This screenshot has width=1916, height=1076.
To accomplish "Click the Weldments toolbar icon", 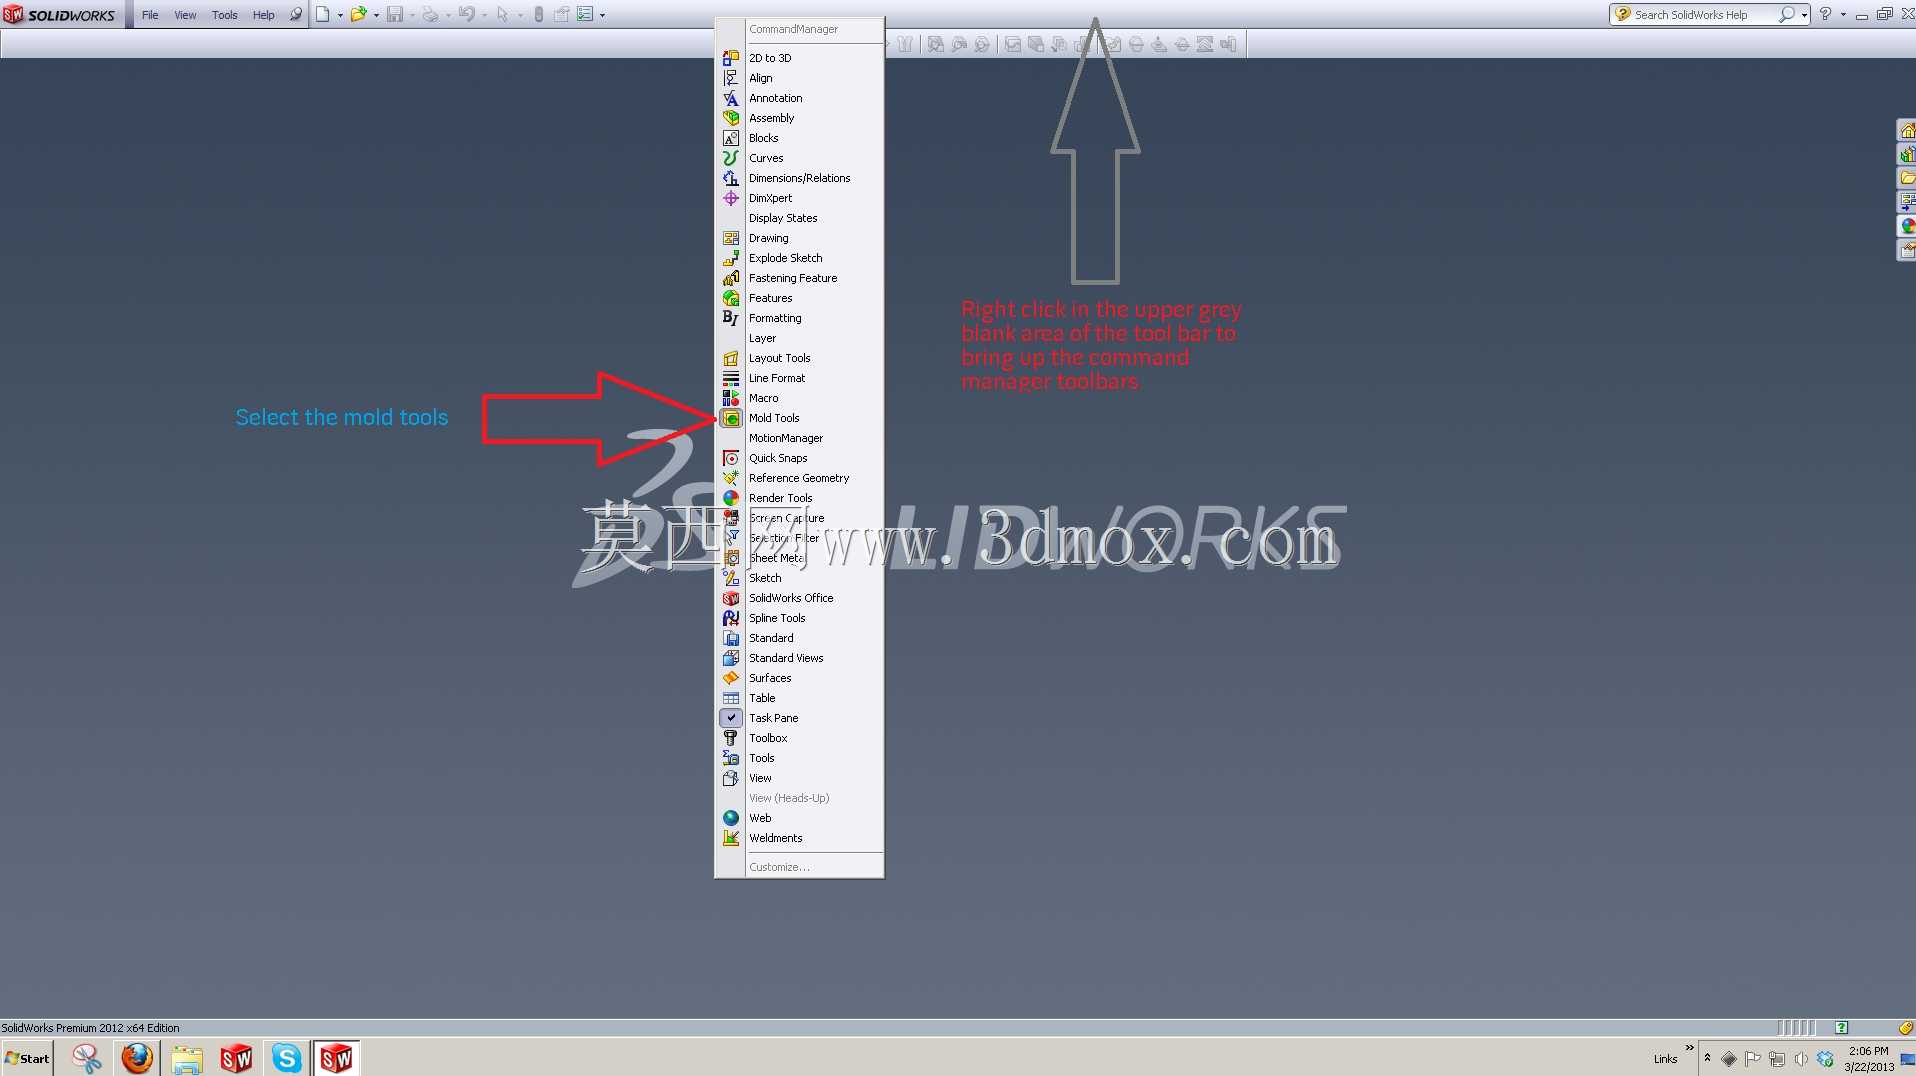I will coord(731,838).
